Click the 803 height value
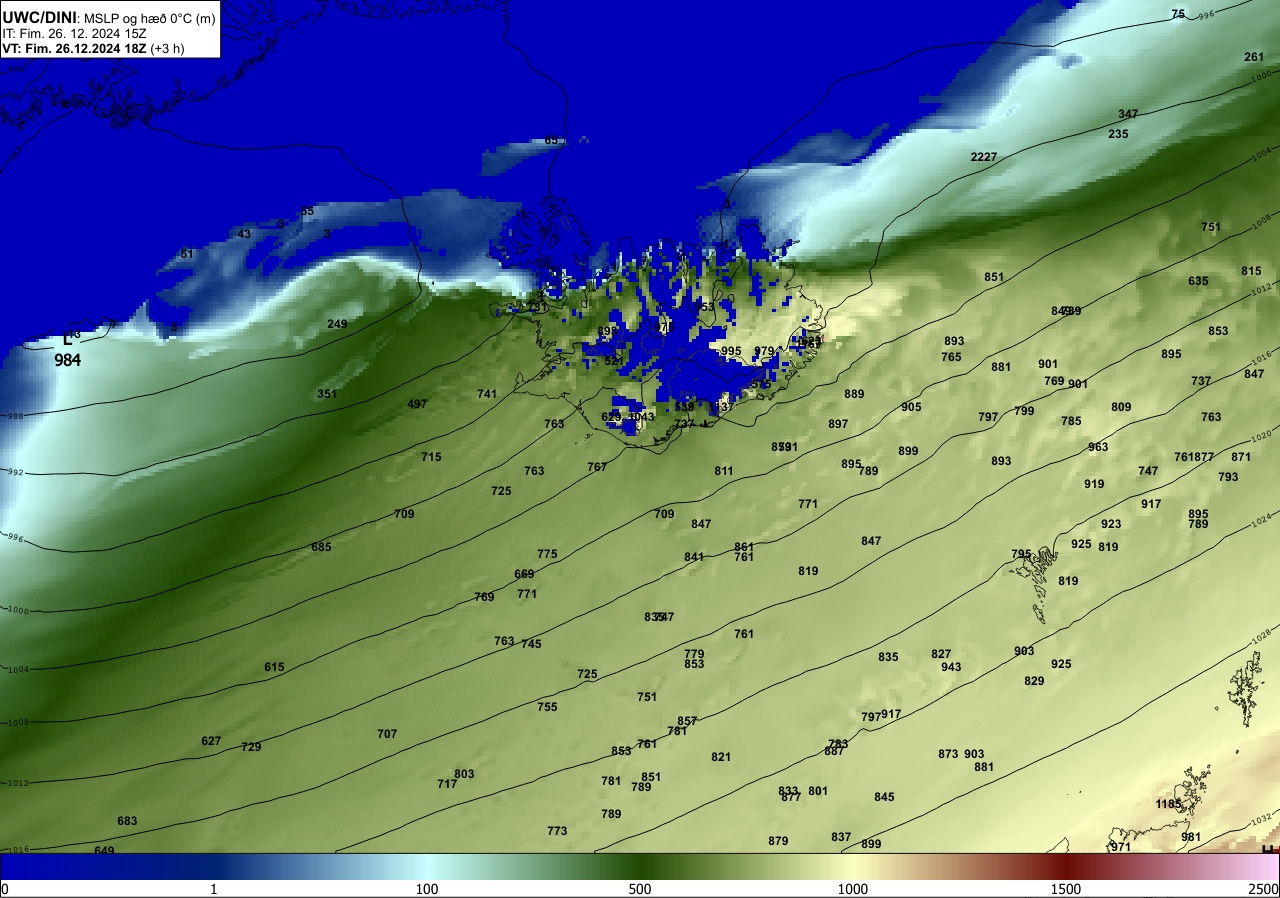 coord(464,774)
